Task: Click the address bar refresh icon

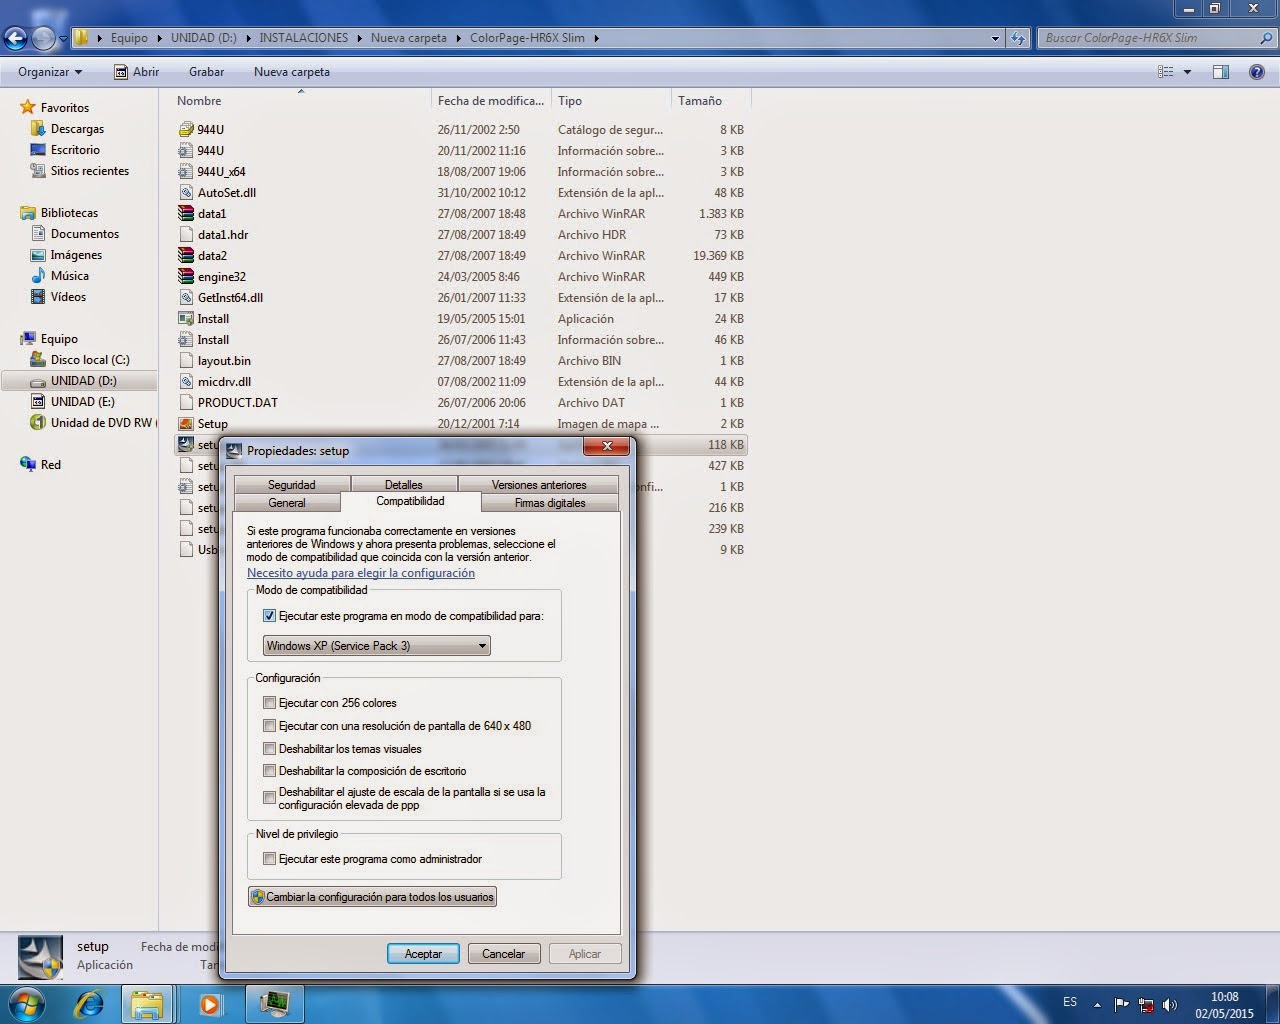Action: pyautogui.click(x=1018, y=38)
